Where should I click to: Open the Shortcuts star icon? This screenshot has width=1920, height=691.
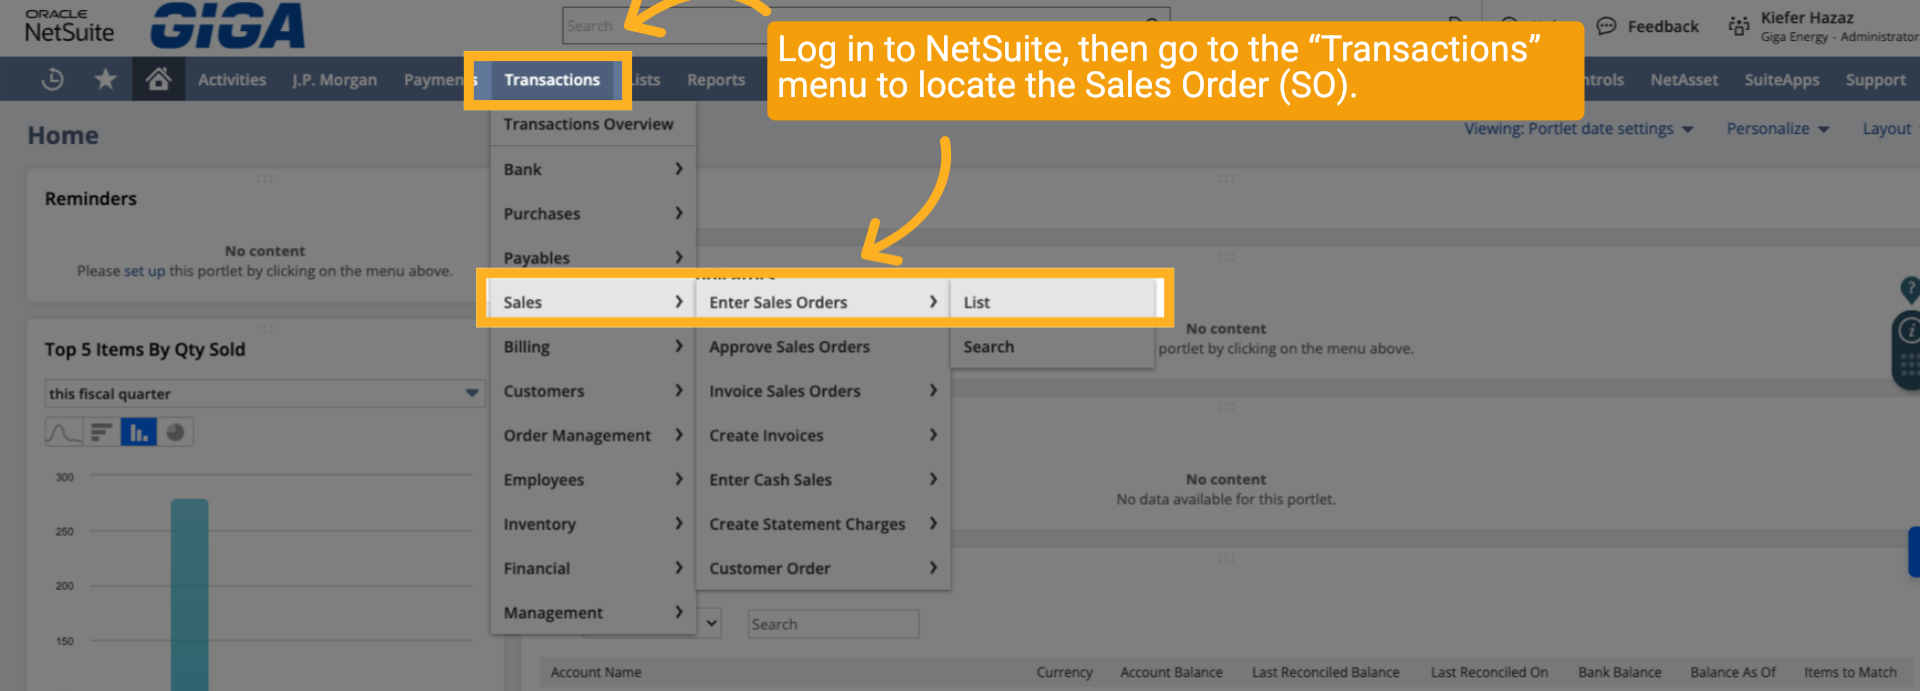[105, 79]
